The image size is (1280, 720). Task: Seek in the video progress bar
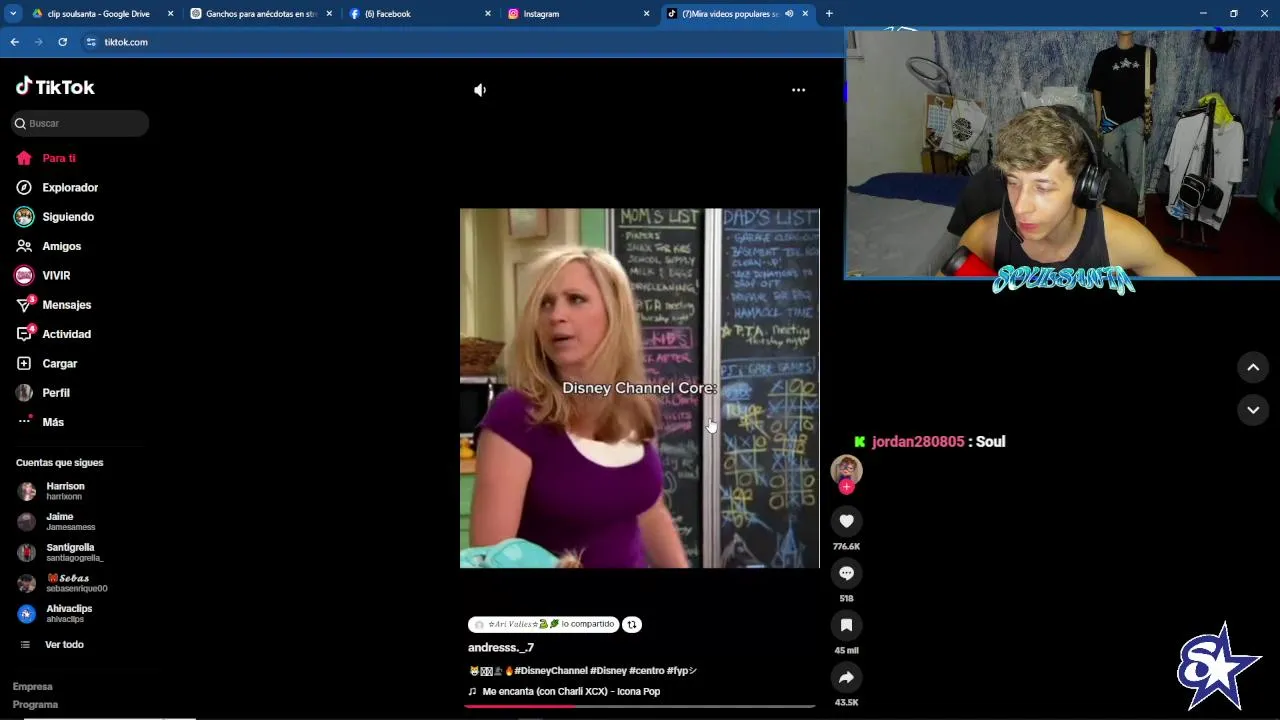[x=639, y=706]
